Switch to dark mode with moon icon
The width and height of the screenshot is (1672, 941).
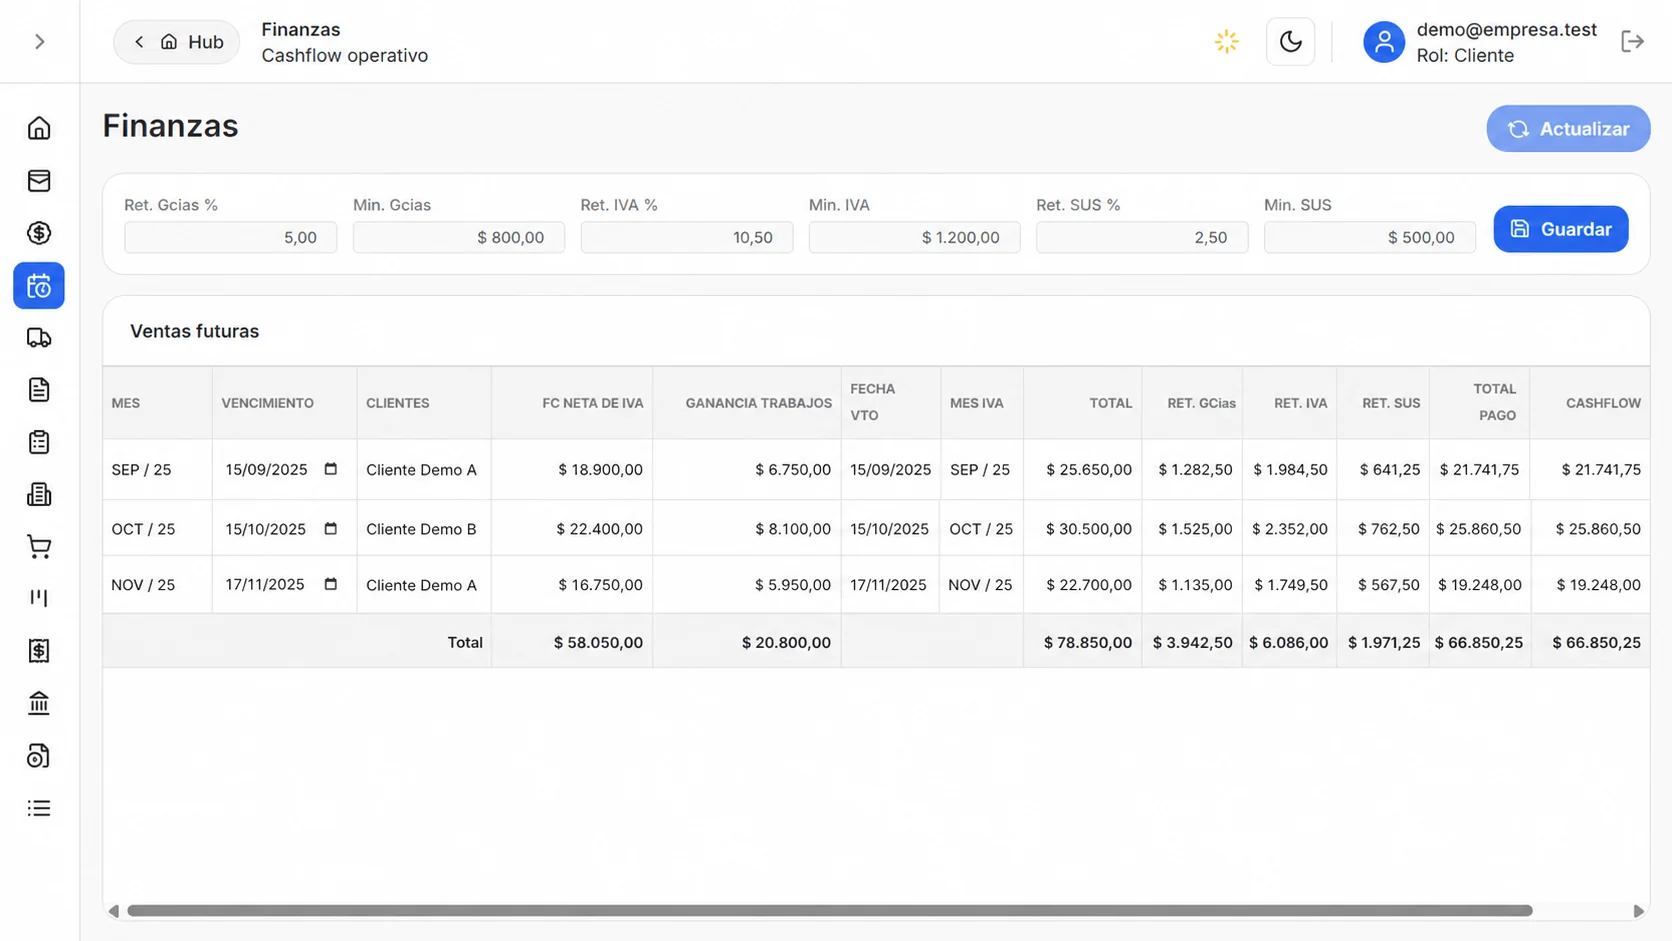pos(1290,41)
